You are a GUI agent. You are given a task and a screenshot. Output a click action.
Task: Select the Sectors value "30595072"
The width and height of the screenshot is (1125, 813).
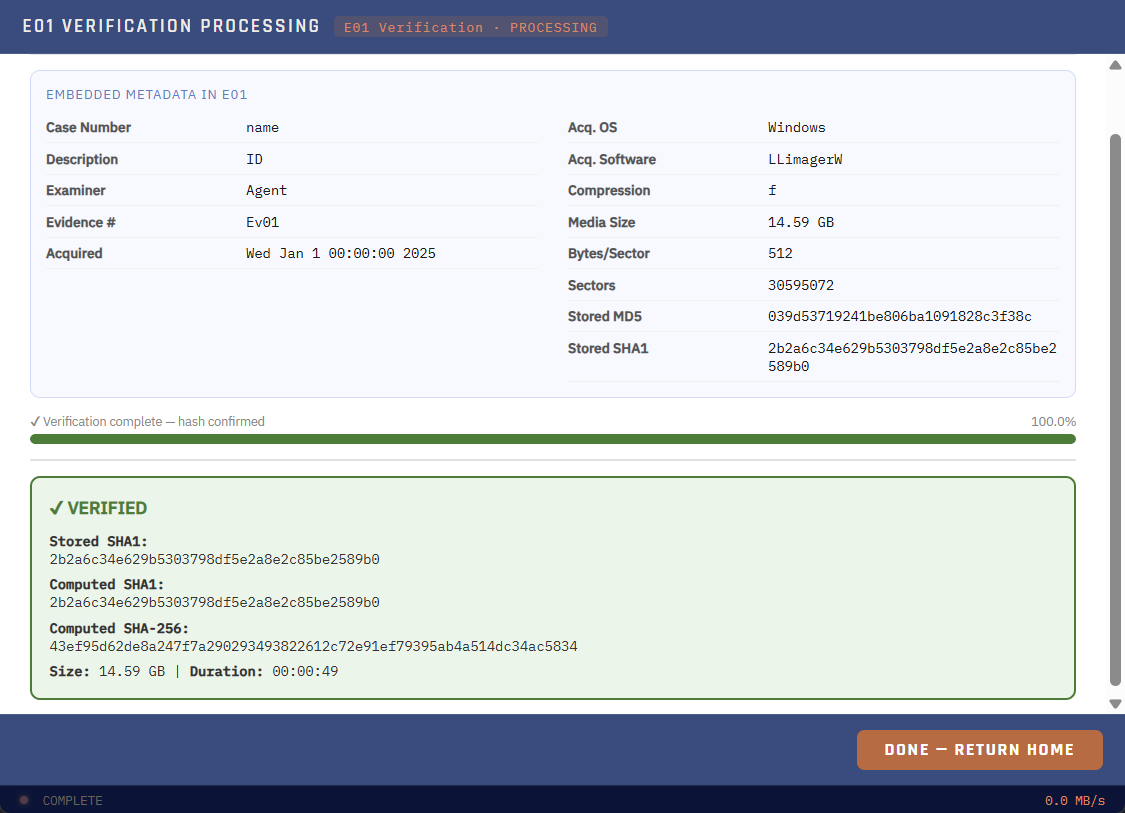coord(801,286)
